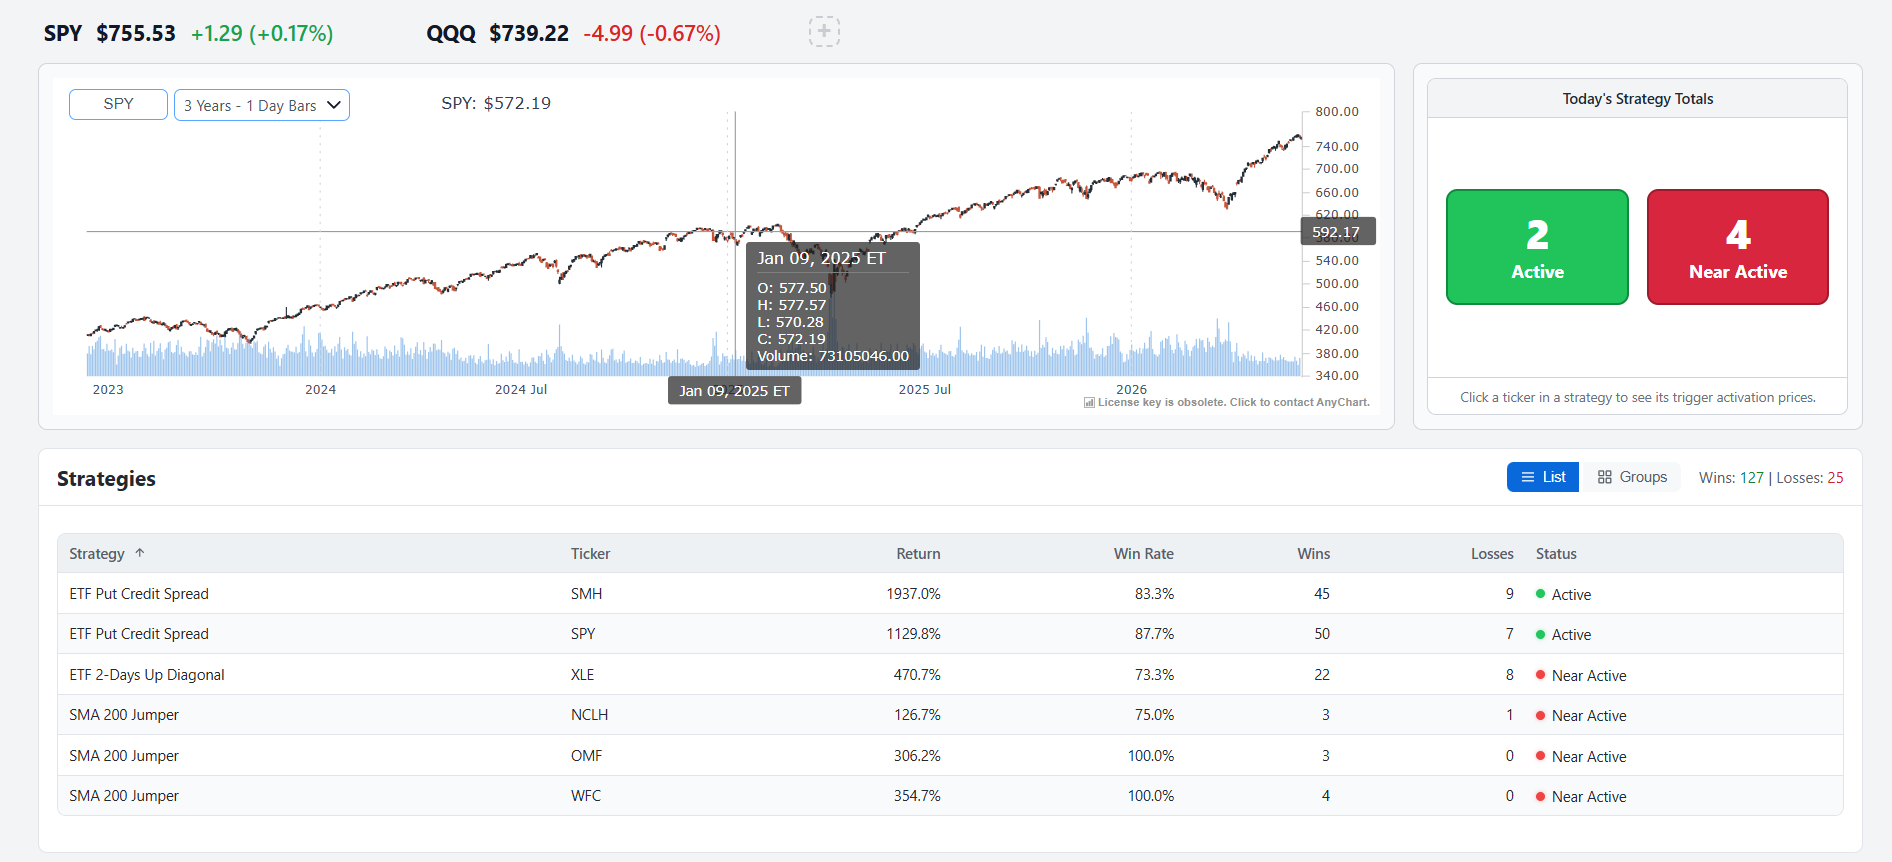The image size is (1892, 862).
Task: Click the Win Rate column header
Action: (1143, 554)
